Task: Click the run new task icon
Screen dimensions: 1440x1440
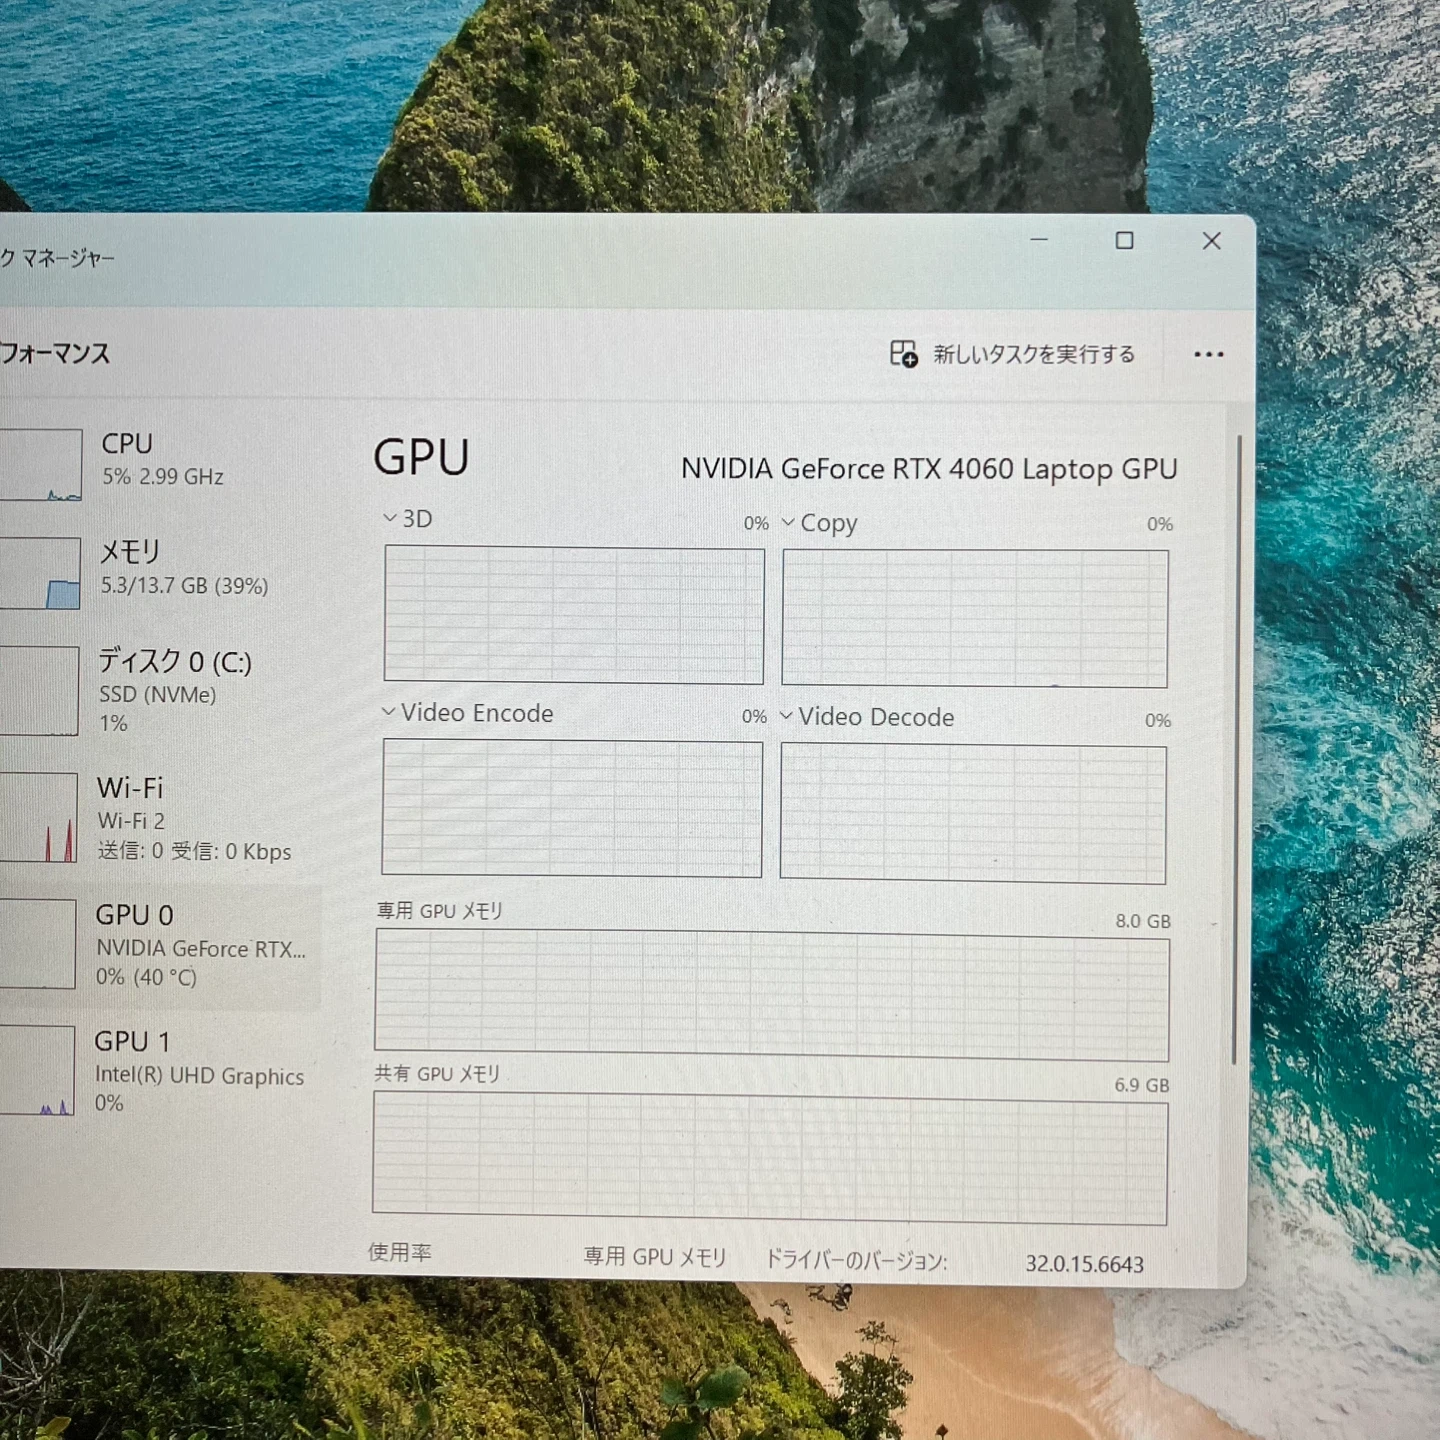Action: [x=903, y=354]
